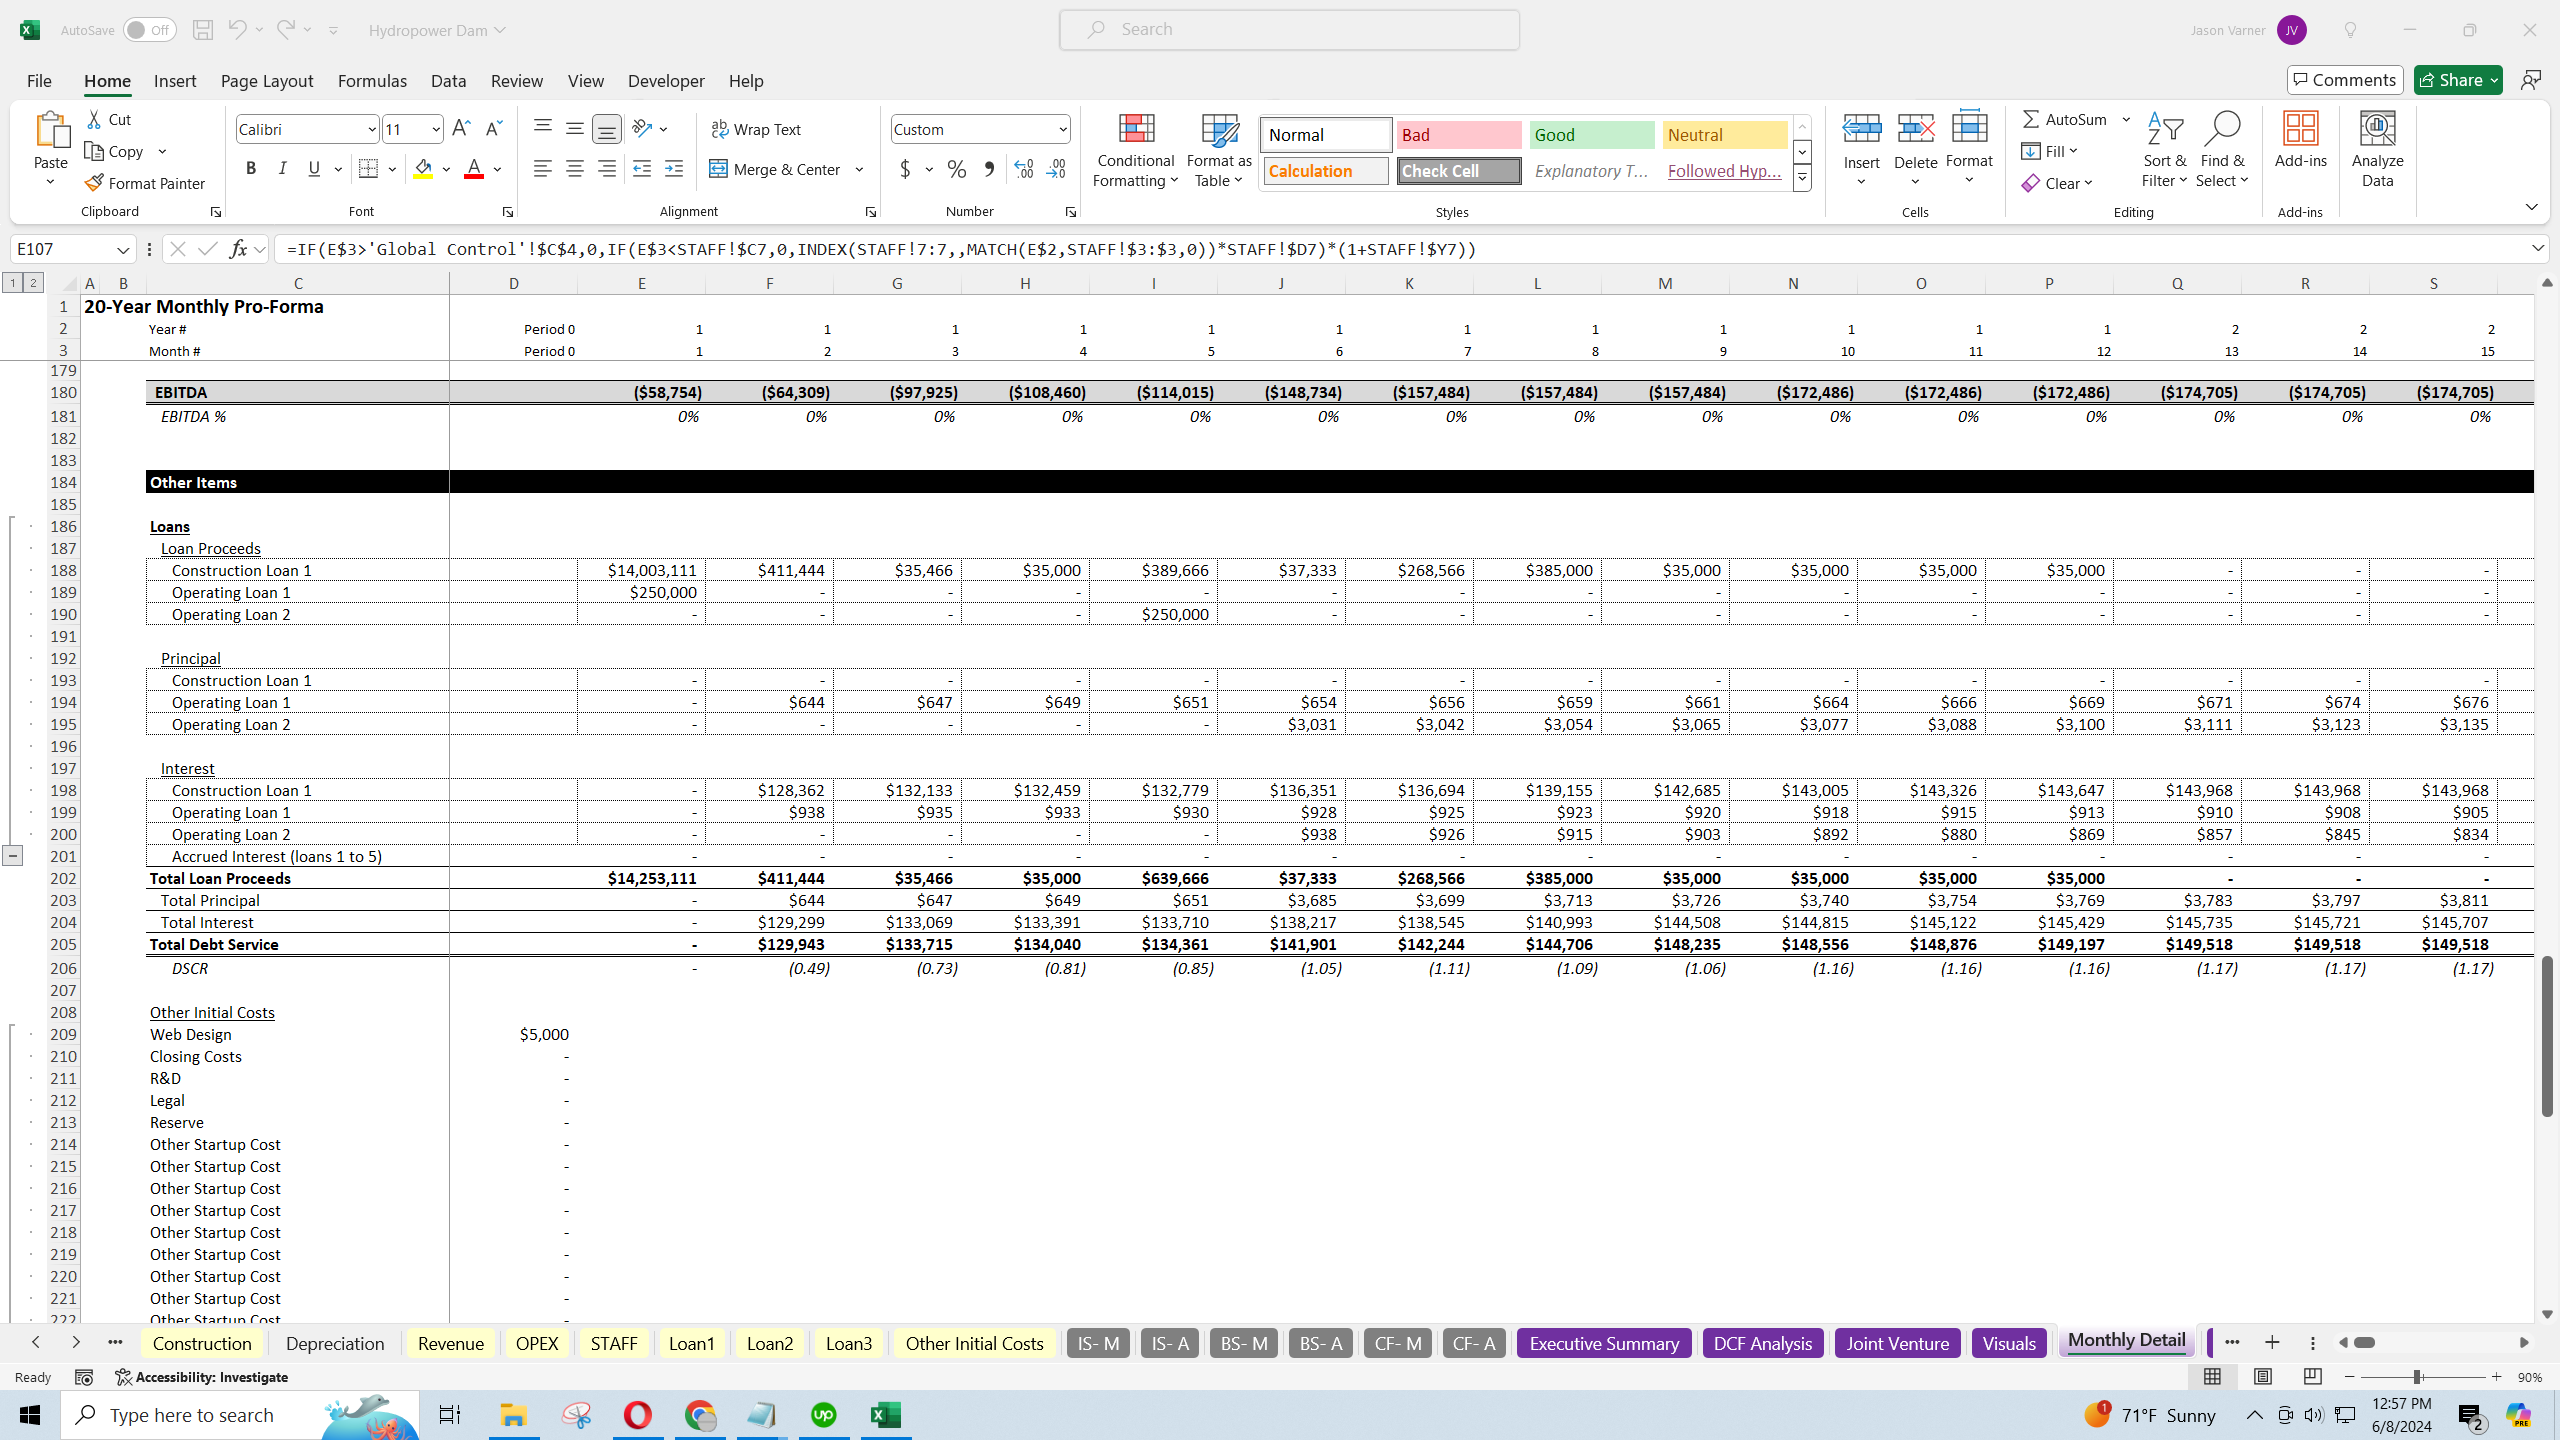Image resolution: width=2560 pixels, height=1440 pixels.
Task: Expand the Name Box dropdown
Action: pyautogui.click(x=123, y=249)
